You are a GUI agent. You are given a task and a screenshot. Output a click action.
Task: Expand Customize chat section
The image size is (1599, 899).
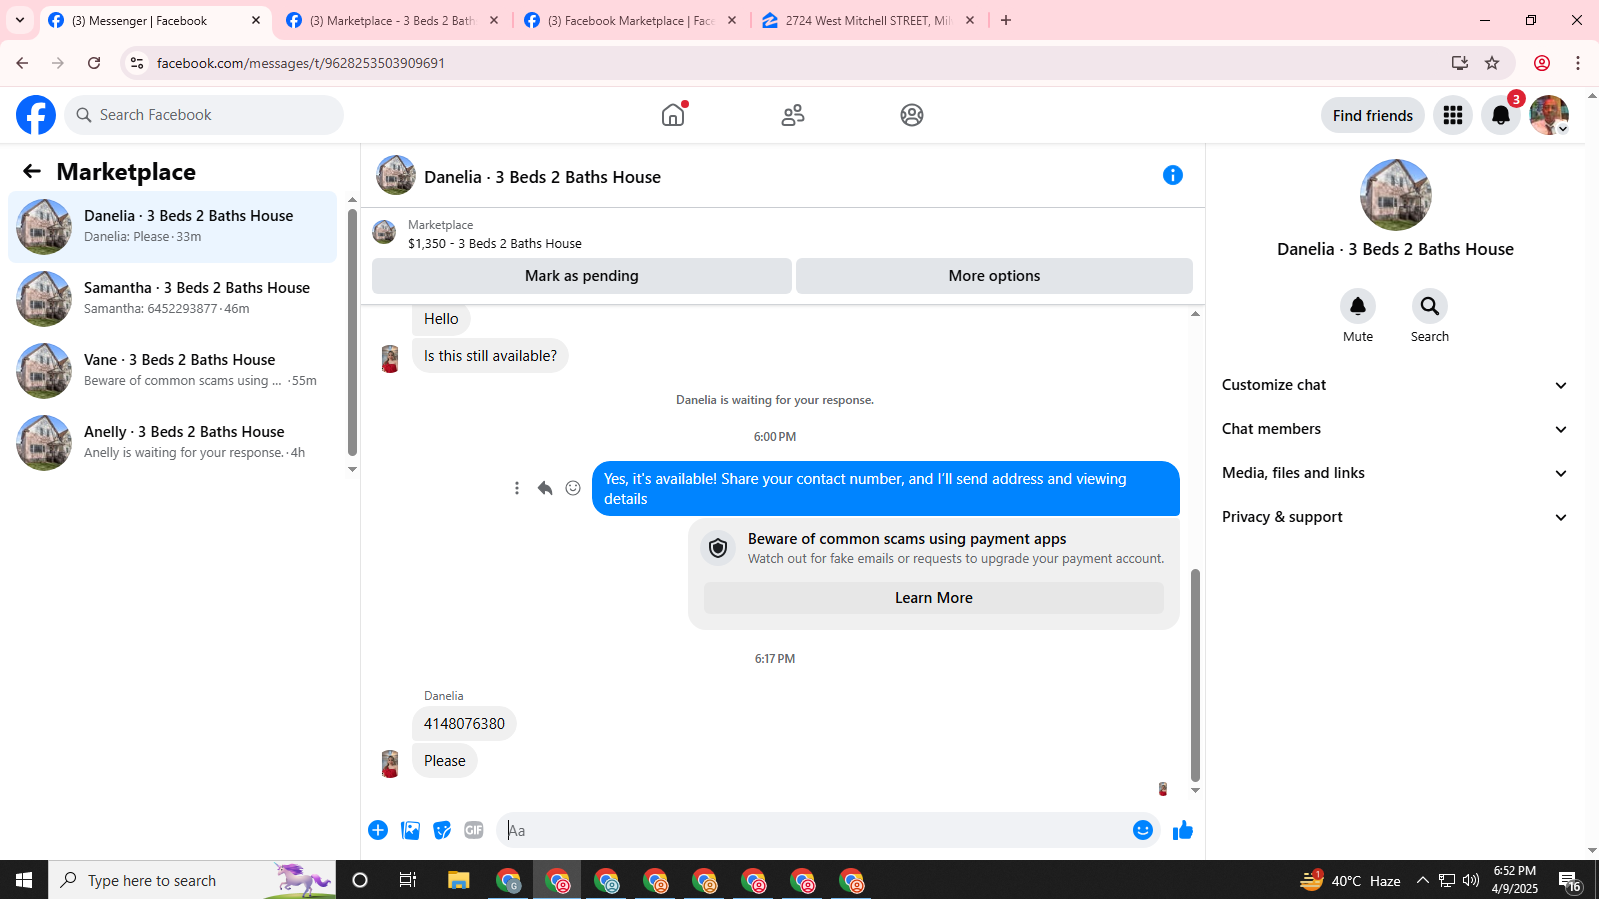coord(1395,385)
